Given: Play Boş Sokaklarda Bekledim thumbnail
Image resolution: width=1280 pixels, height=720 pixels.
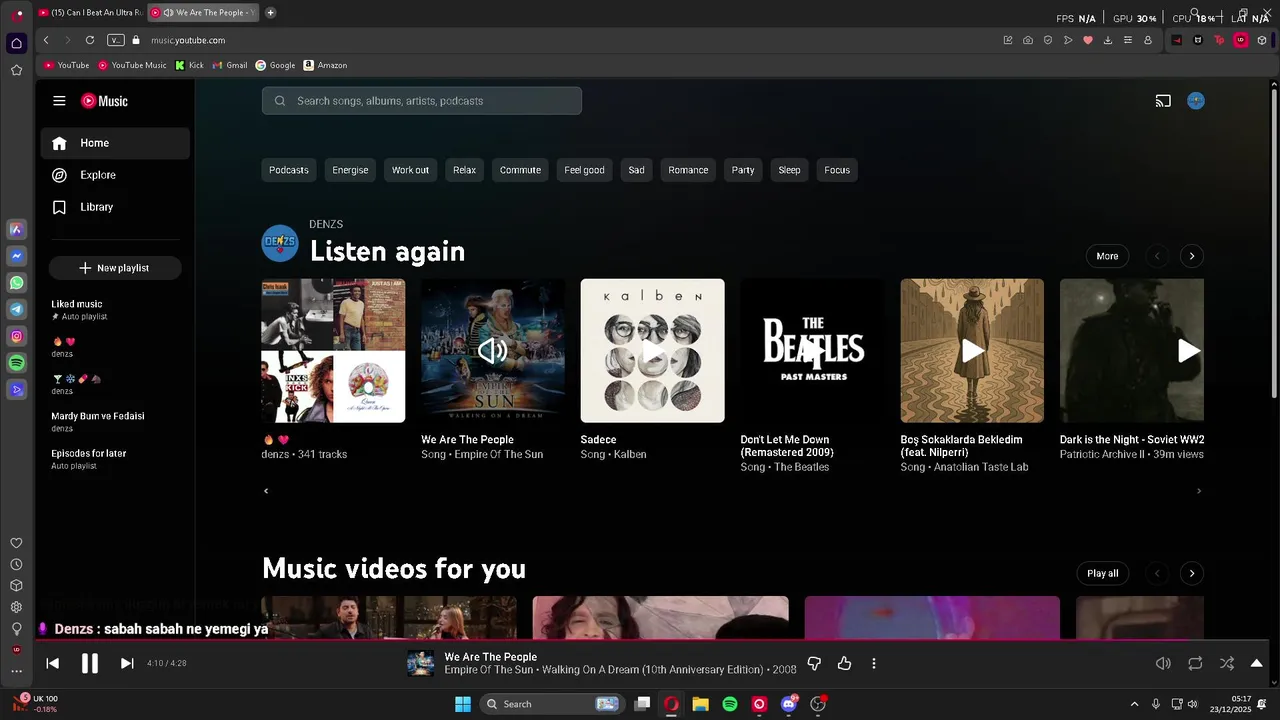Looking at the screenshot, I should tap(972, 351).
